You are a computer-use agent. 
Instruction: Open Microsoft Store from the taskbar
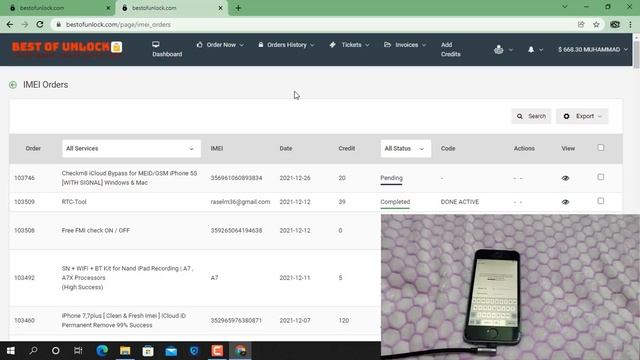(x=148, y=351)
